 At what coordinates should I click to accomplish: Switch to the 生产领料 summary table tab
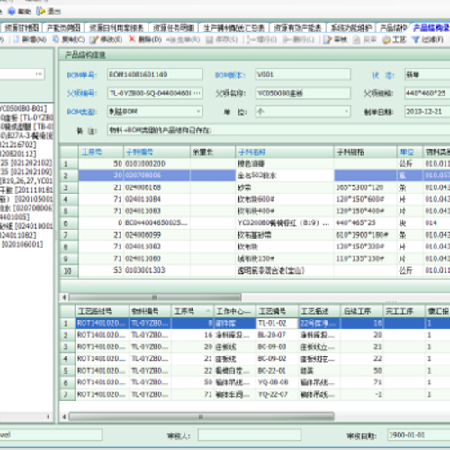click(234, 28)
